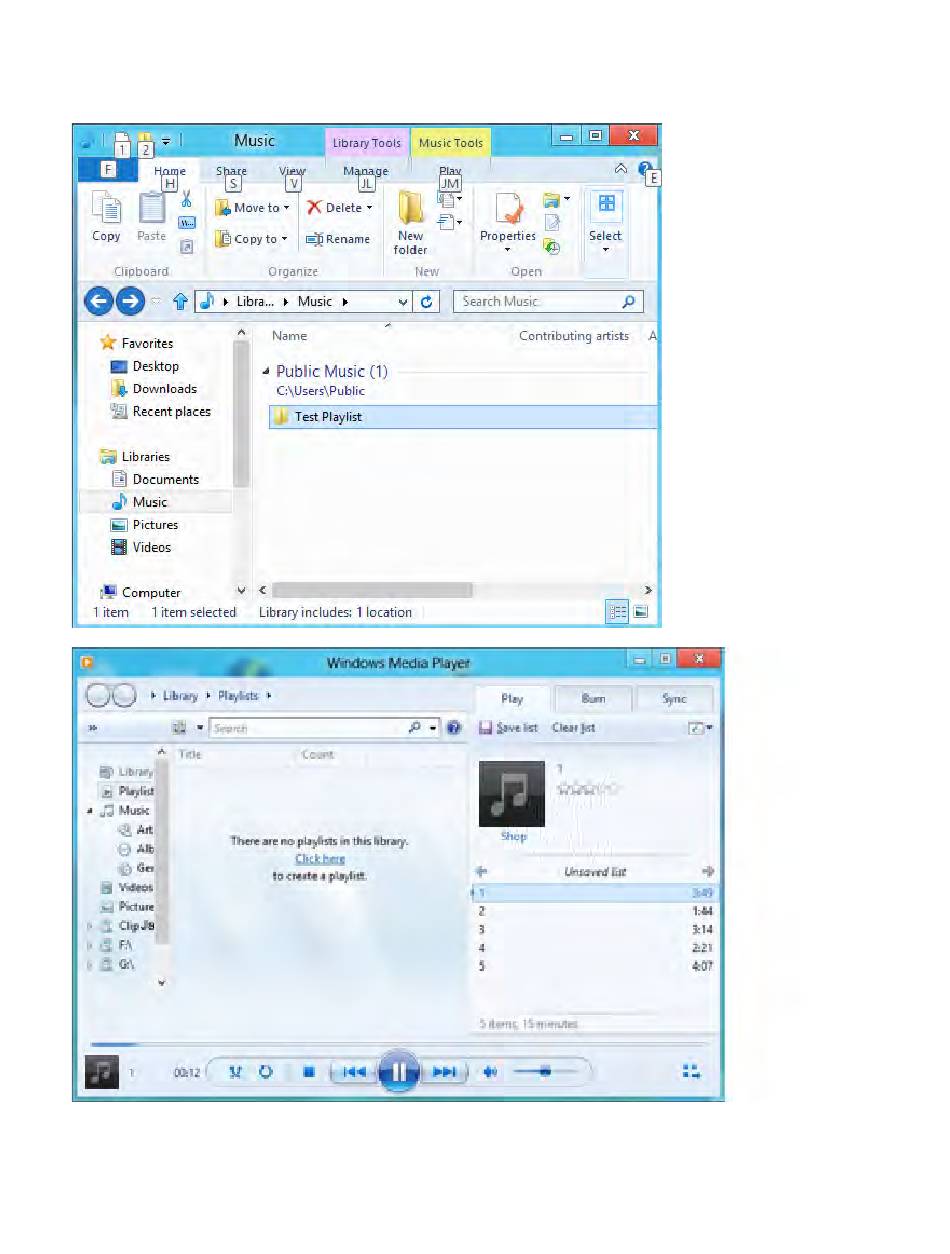The height and width of the screenshot is (1254, 950).
Task: Click the Copy icon in the Clipboard group
Action: pyautogui.click(x=106, y=209)
